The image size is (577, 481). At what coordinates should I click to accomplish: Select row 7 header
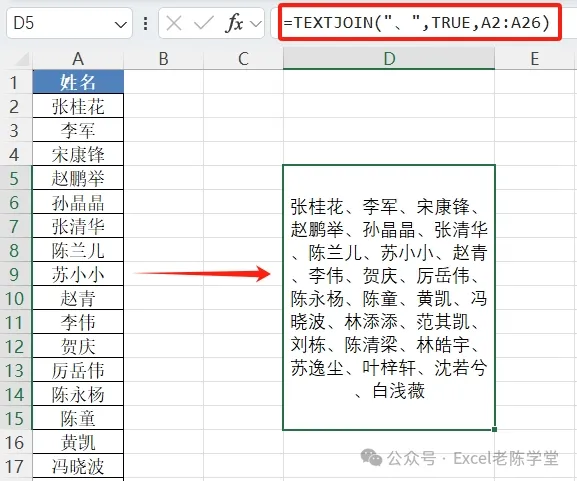point(16,226)
